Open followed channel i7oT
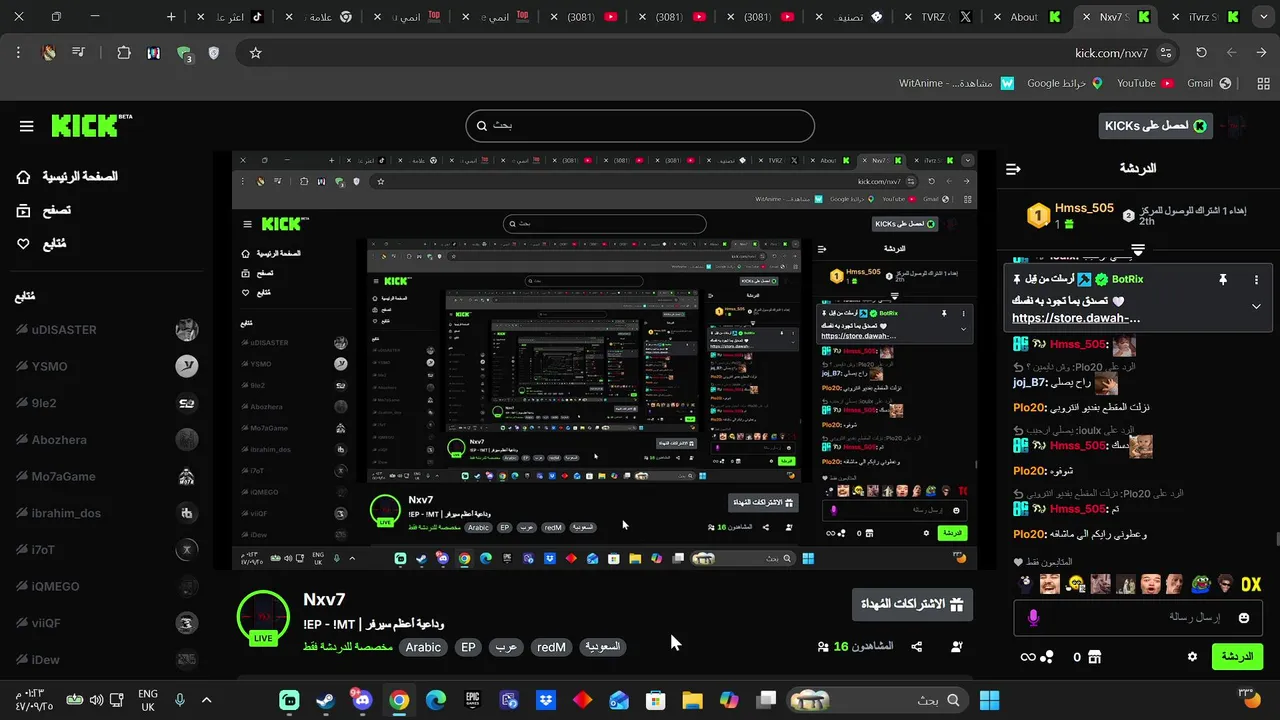The height and width of the screenshot is (720, 1280). tap(105, 550)
